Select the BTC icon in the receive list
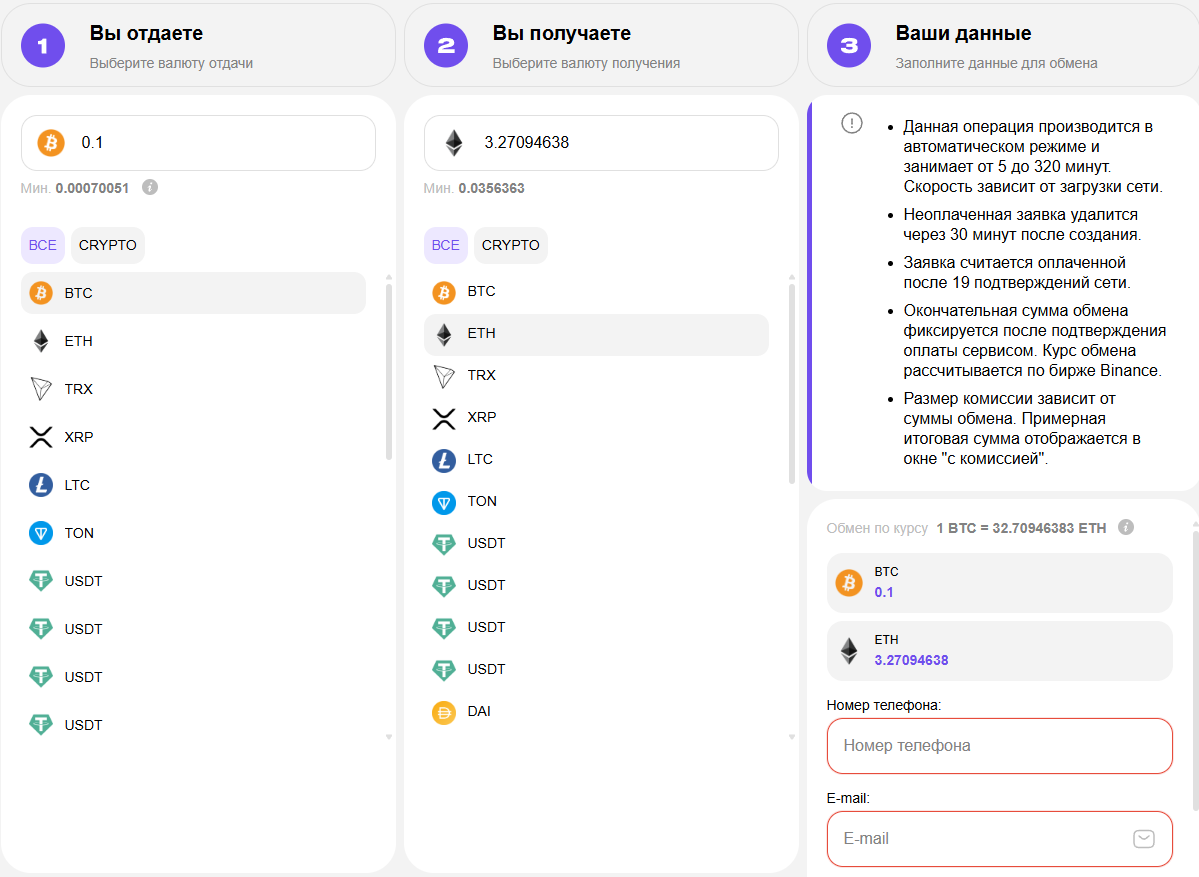Viewport: 1199px width, 877px height. coord(444,291)
